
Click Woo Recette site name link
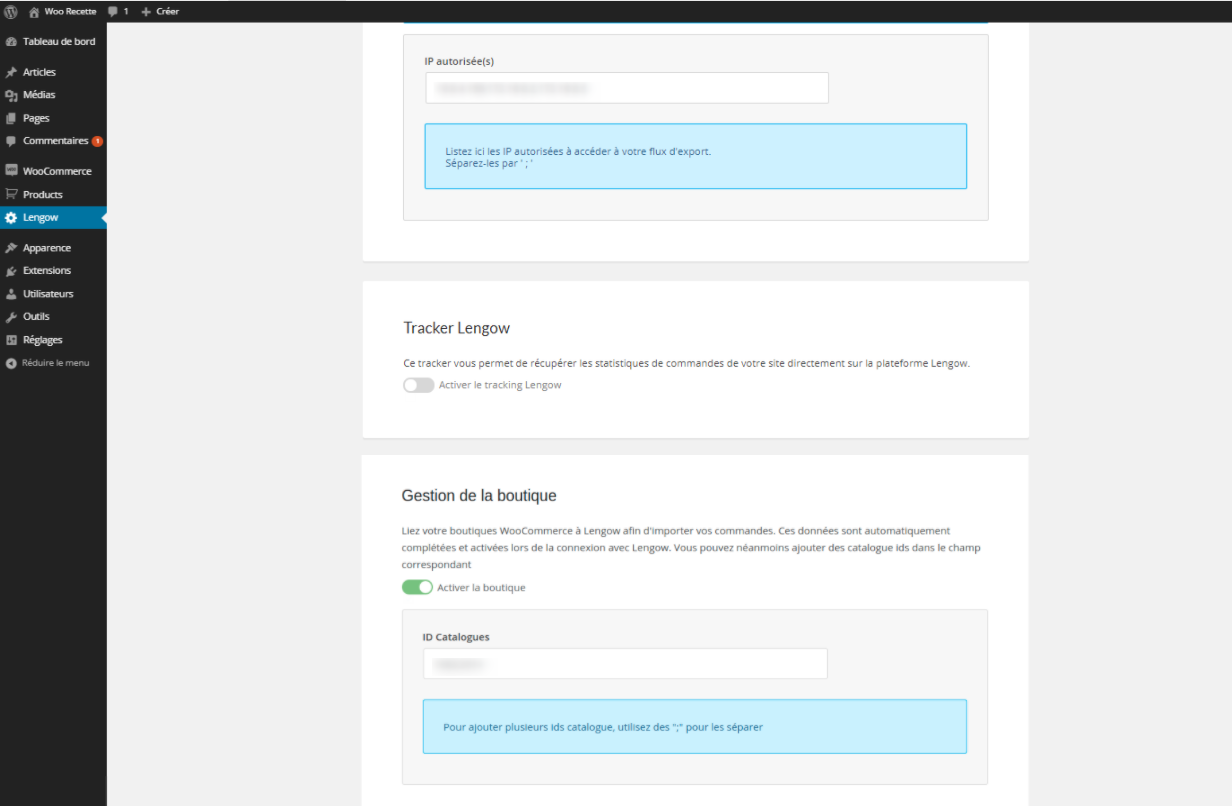(70, 11)
